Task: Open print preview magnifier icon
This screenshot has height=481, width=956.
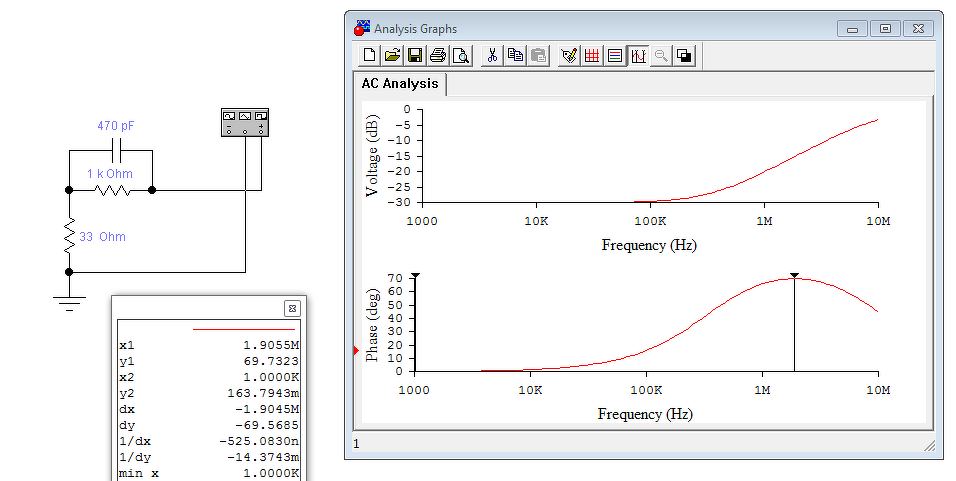Action: tap(462, 55)
